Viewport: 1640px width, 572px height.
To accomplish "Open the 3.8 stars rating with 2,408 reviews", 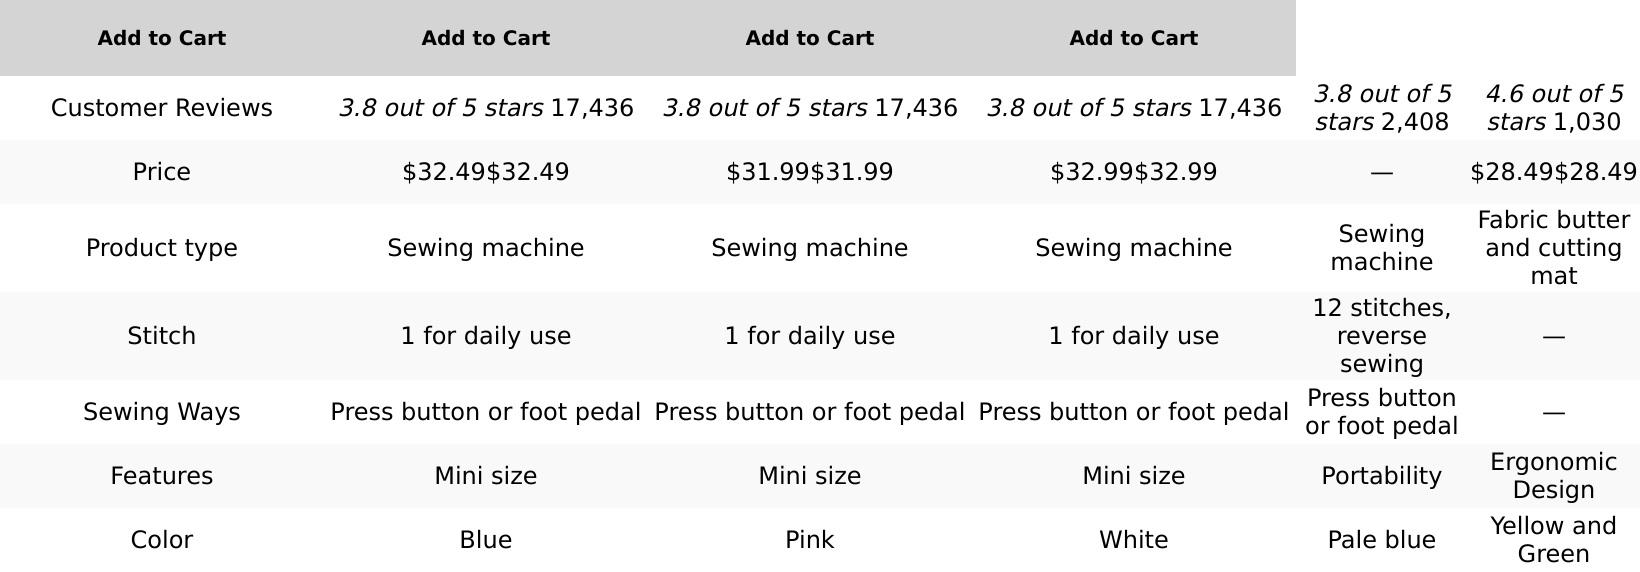I will [x=1381, y=108].
